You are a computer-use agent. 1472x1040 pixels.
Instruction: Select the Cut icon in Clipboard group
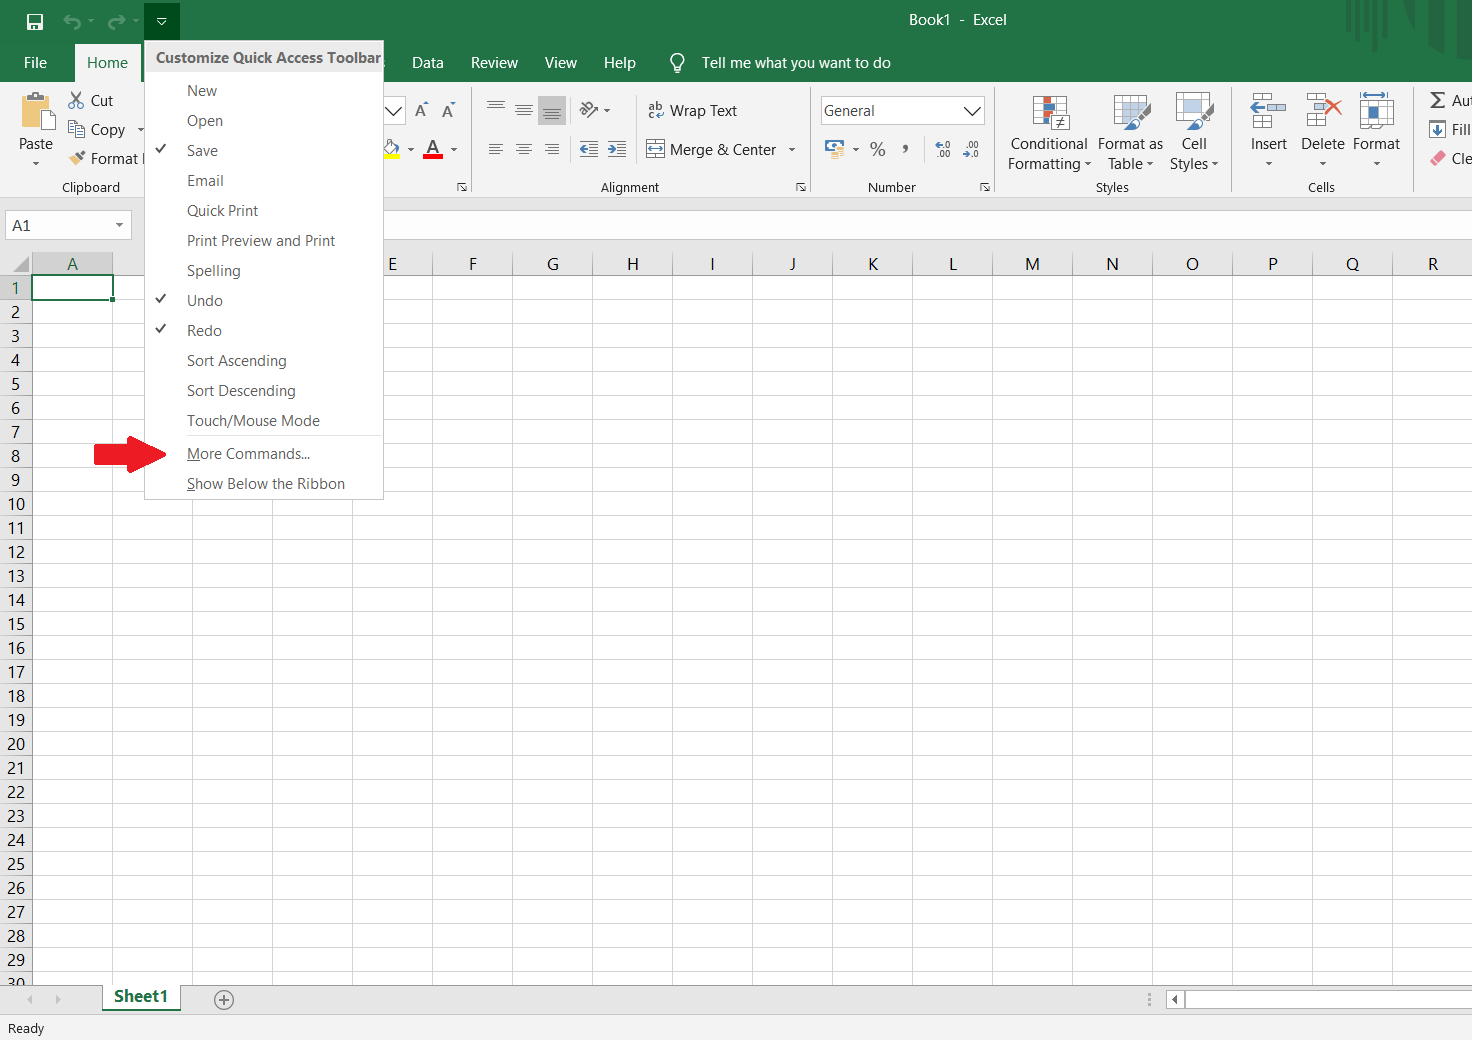(77, 100)
